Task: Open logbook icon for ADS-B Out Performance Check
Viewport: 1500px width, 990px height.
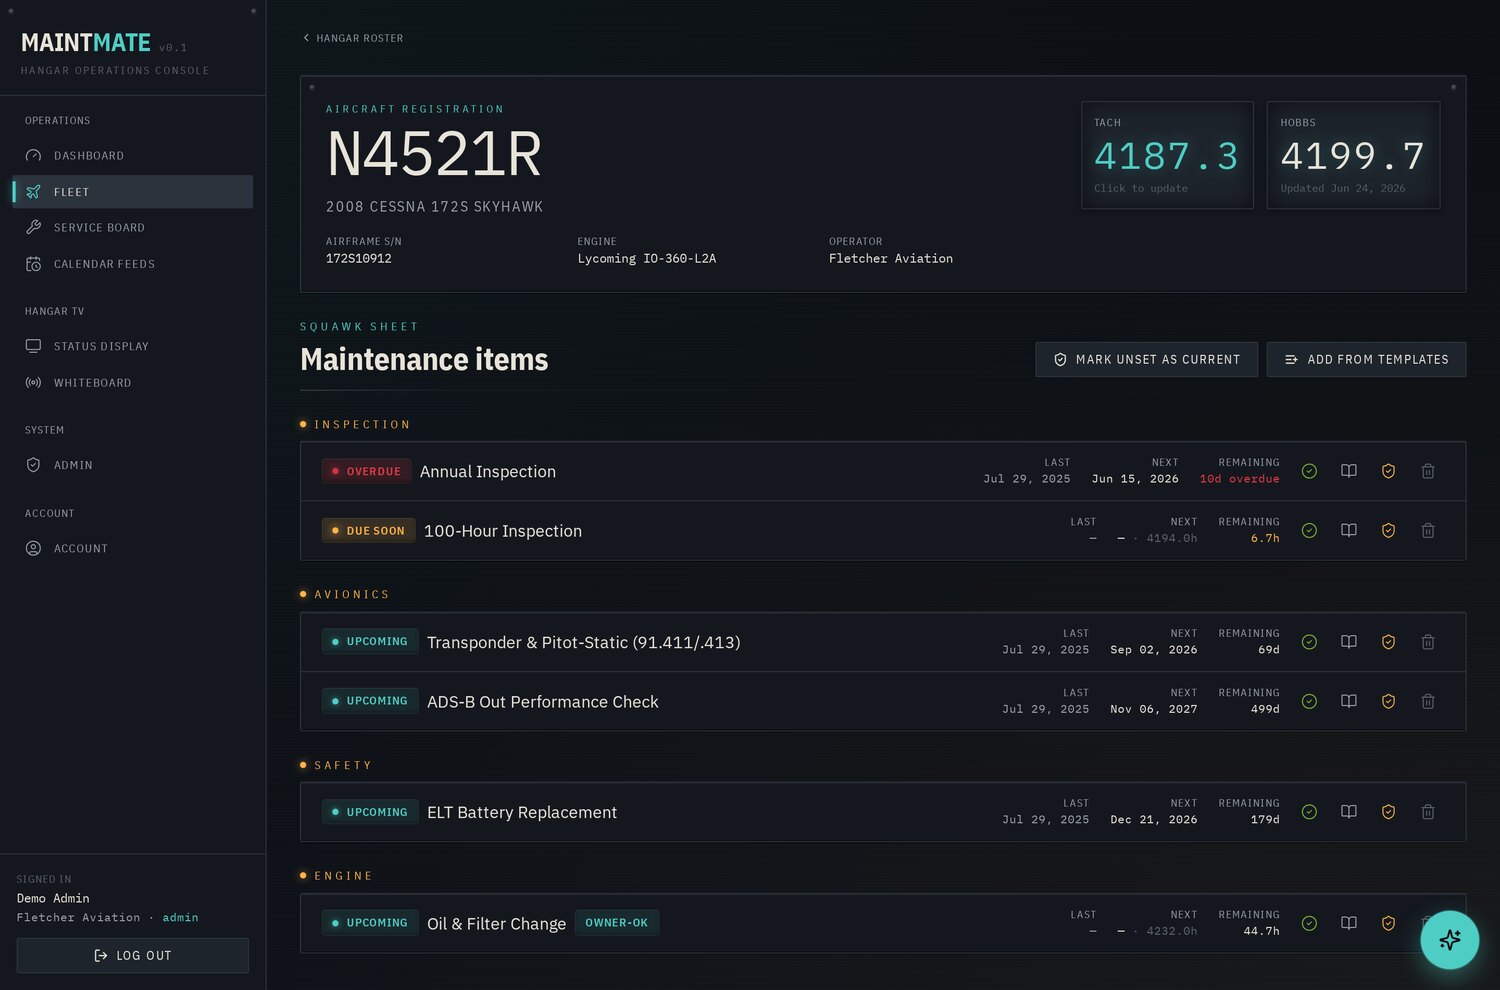Action: pos(1349,702)
